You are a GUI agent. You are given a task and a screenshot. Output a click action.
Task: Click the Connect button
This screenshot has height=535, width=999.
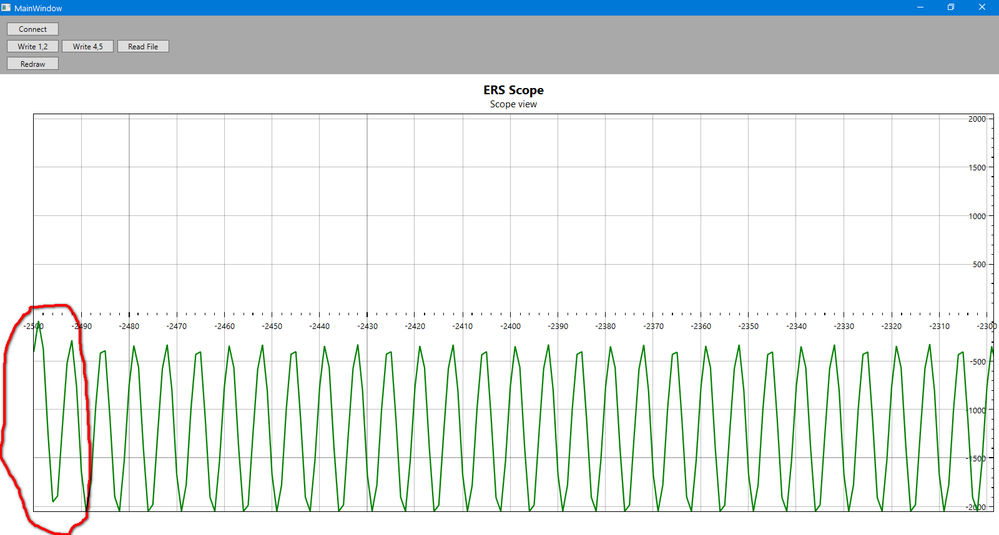32,29
